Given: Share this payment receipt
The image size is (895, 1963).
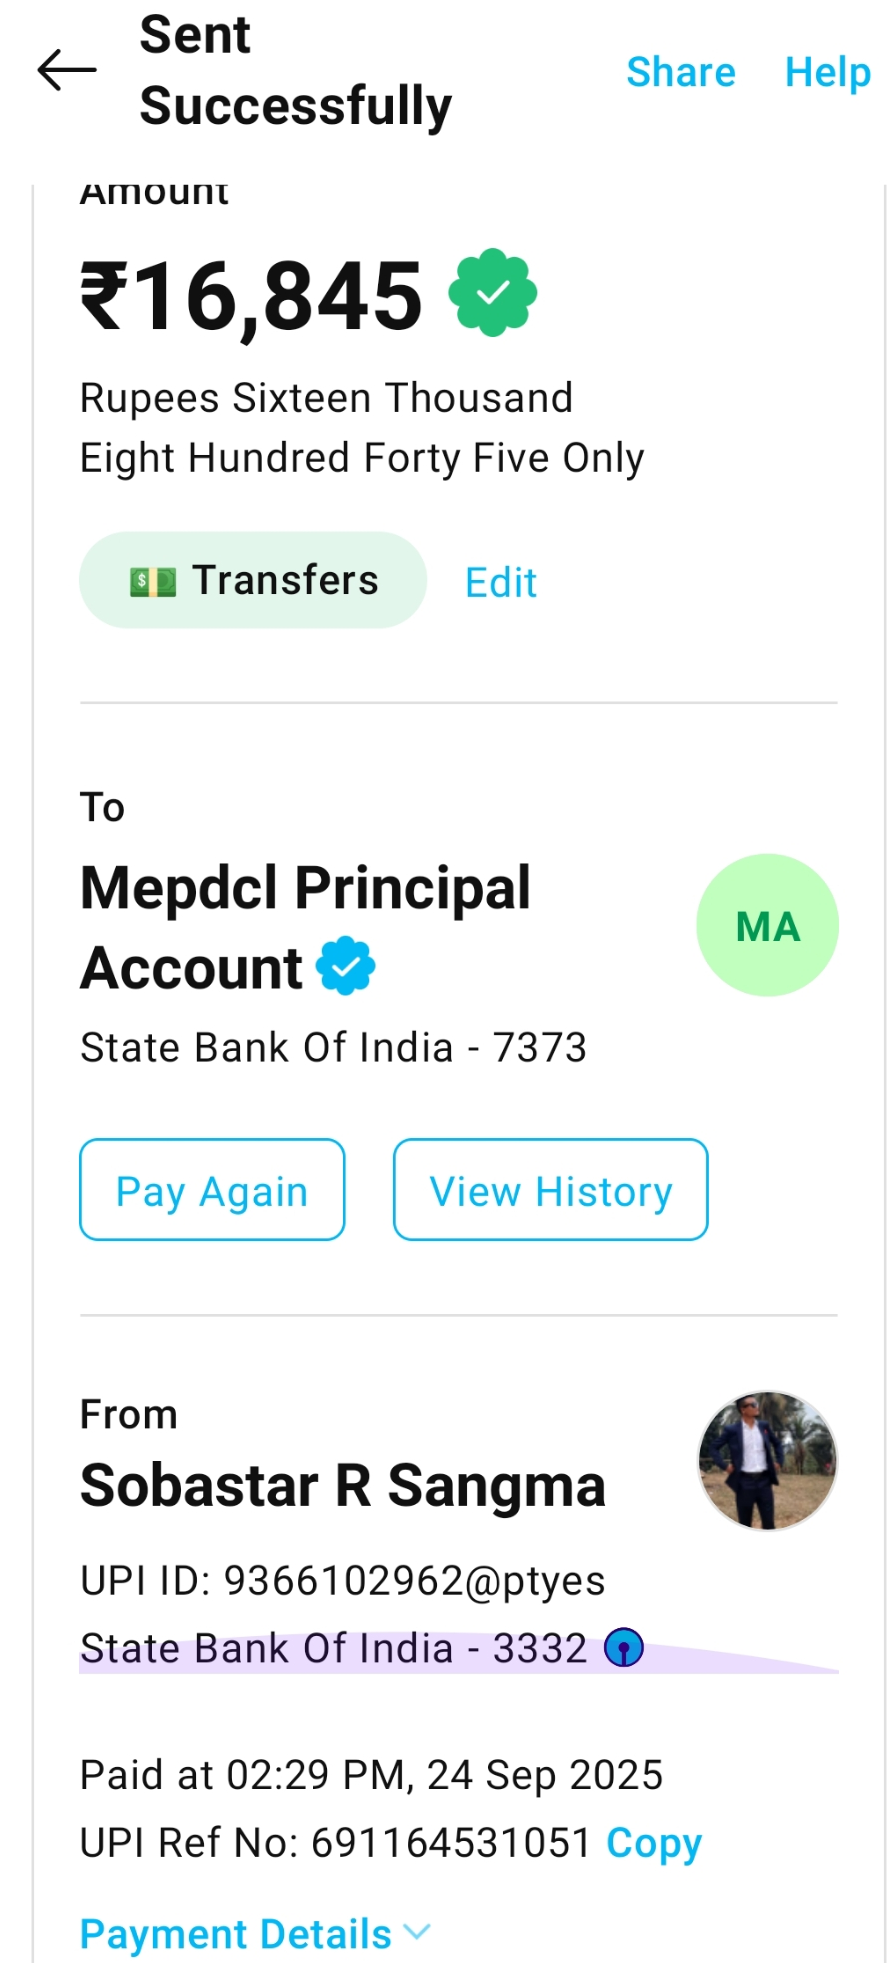Looking at the screenshot, I should 680,72.
